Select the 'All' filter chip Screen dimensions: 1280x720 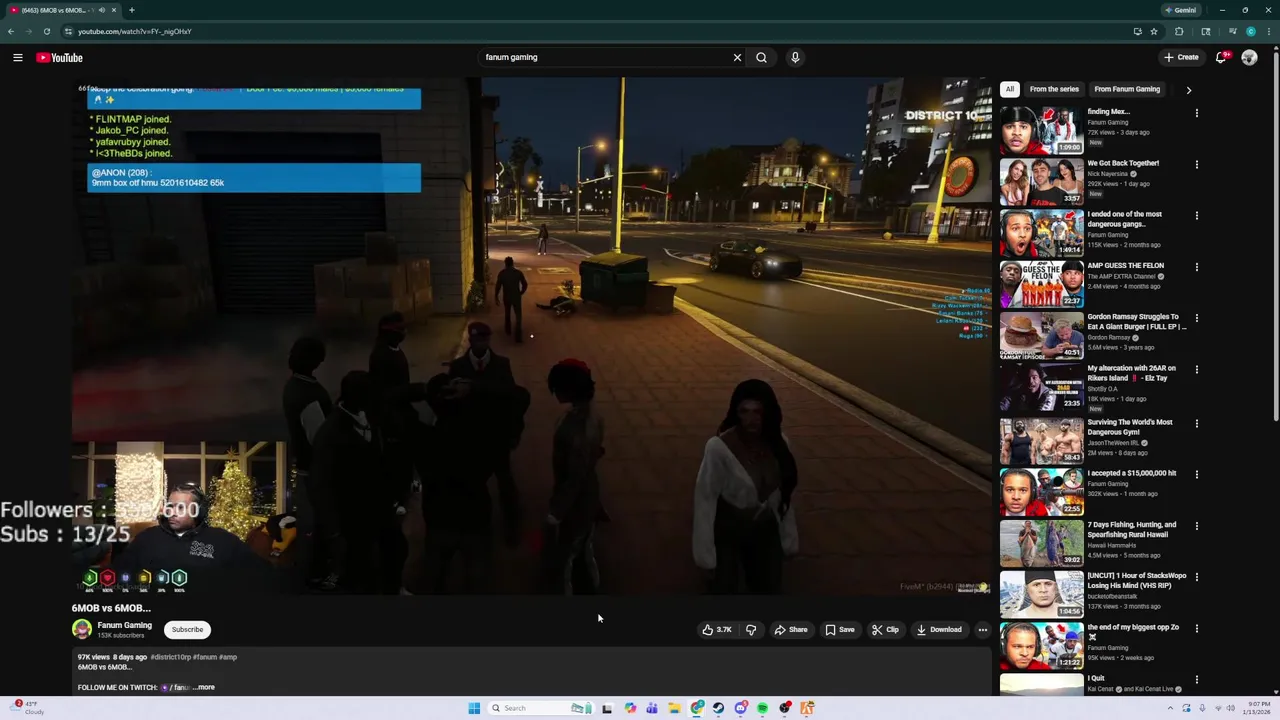(1010, 89)
